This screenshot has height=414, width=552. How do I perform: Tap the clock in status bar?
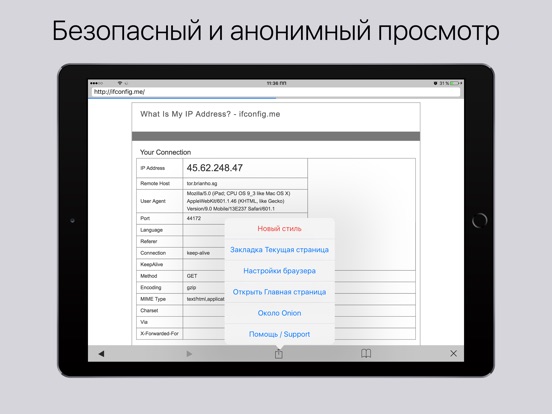click(x=276, y=83)
